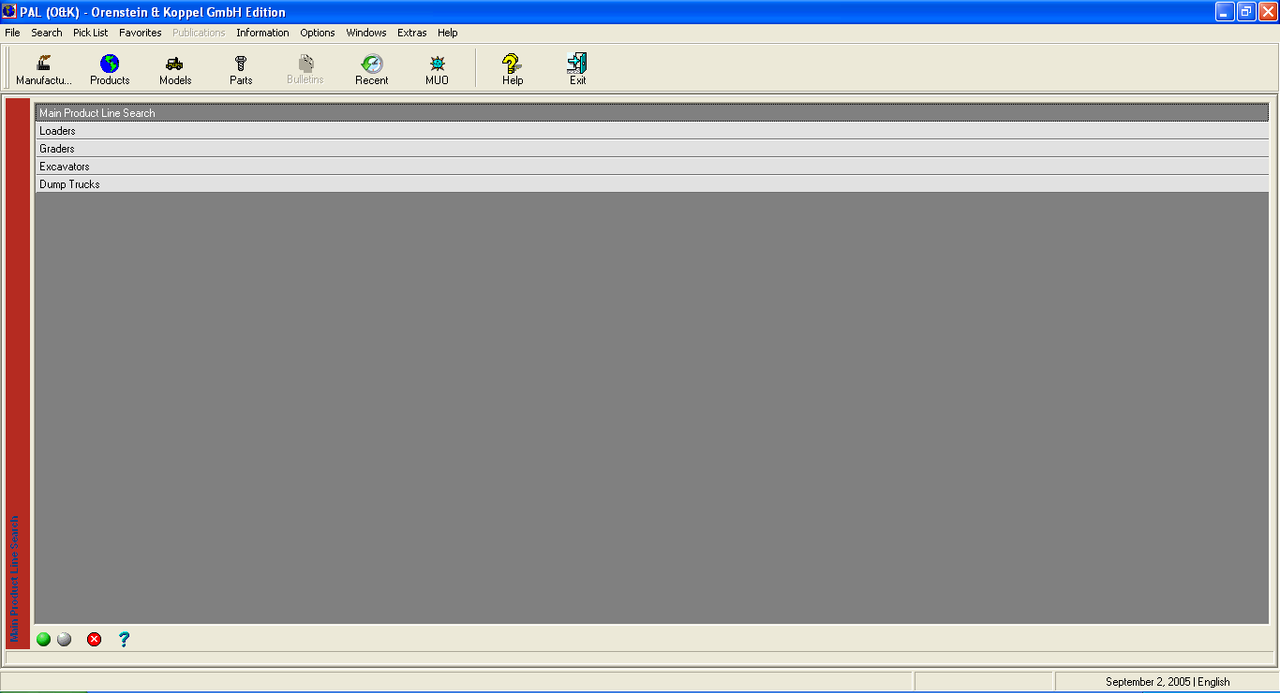1280x693 pixels.
Task: Open the Extras menu
Action: click(412, 33)
